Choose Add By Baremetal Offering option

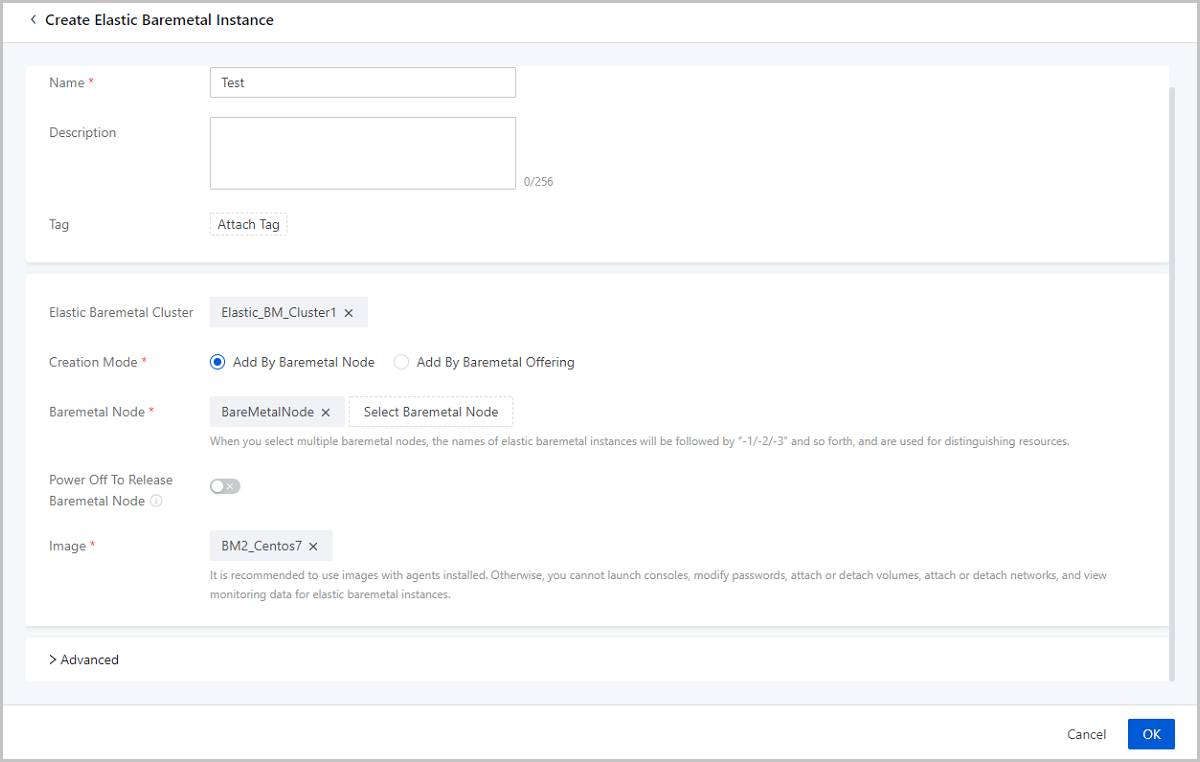coord(401,362)
